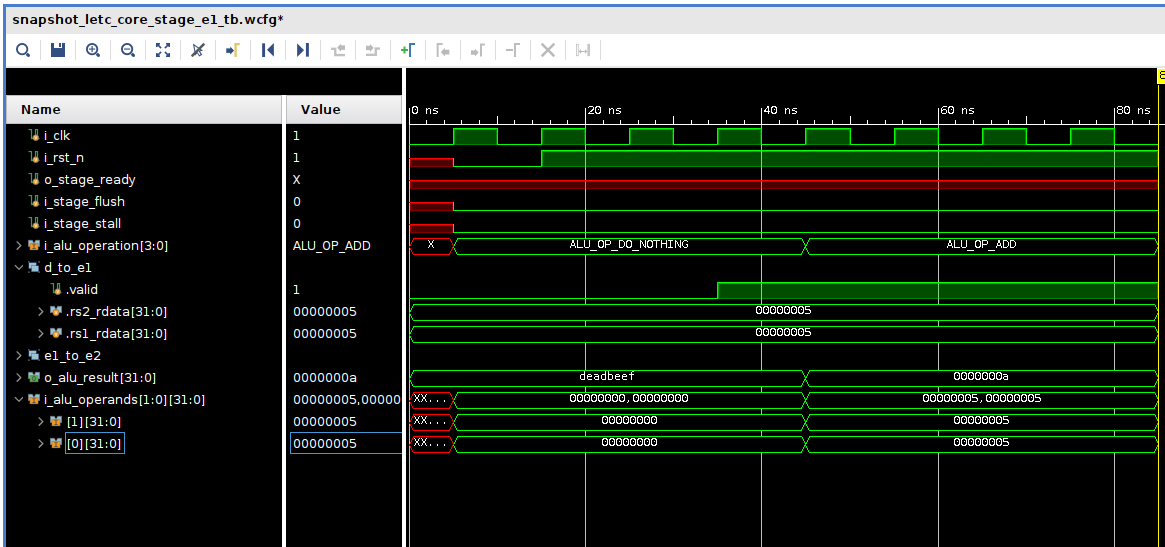Click the next transition icon

tap(372, 50)
